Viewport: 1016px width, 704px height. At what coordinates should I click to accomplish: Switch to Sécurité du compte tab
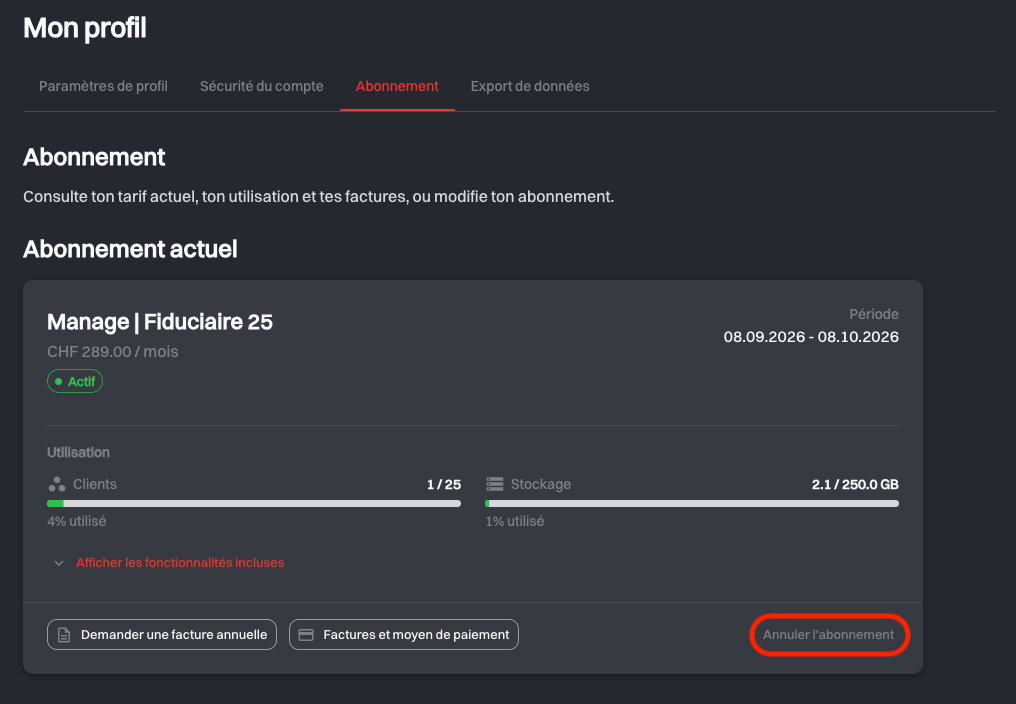[x=262, y=86]
